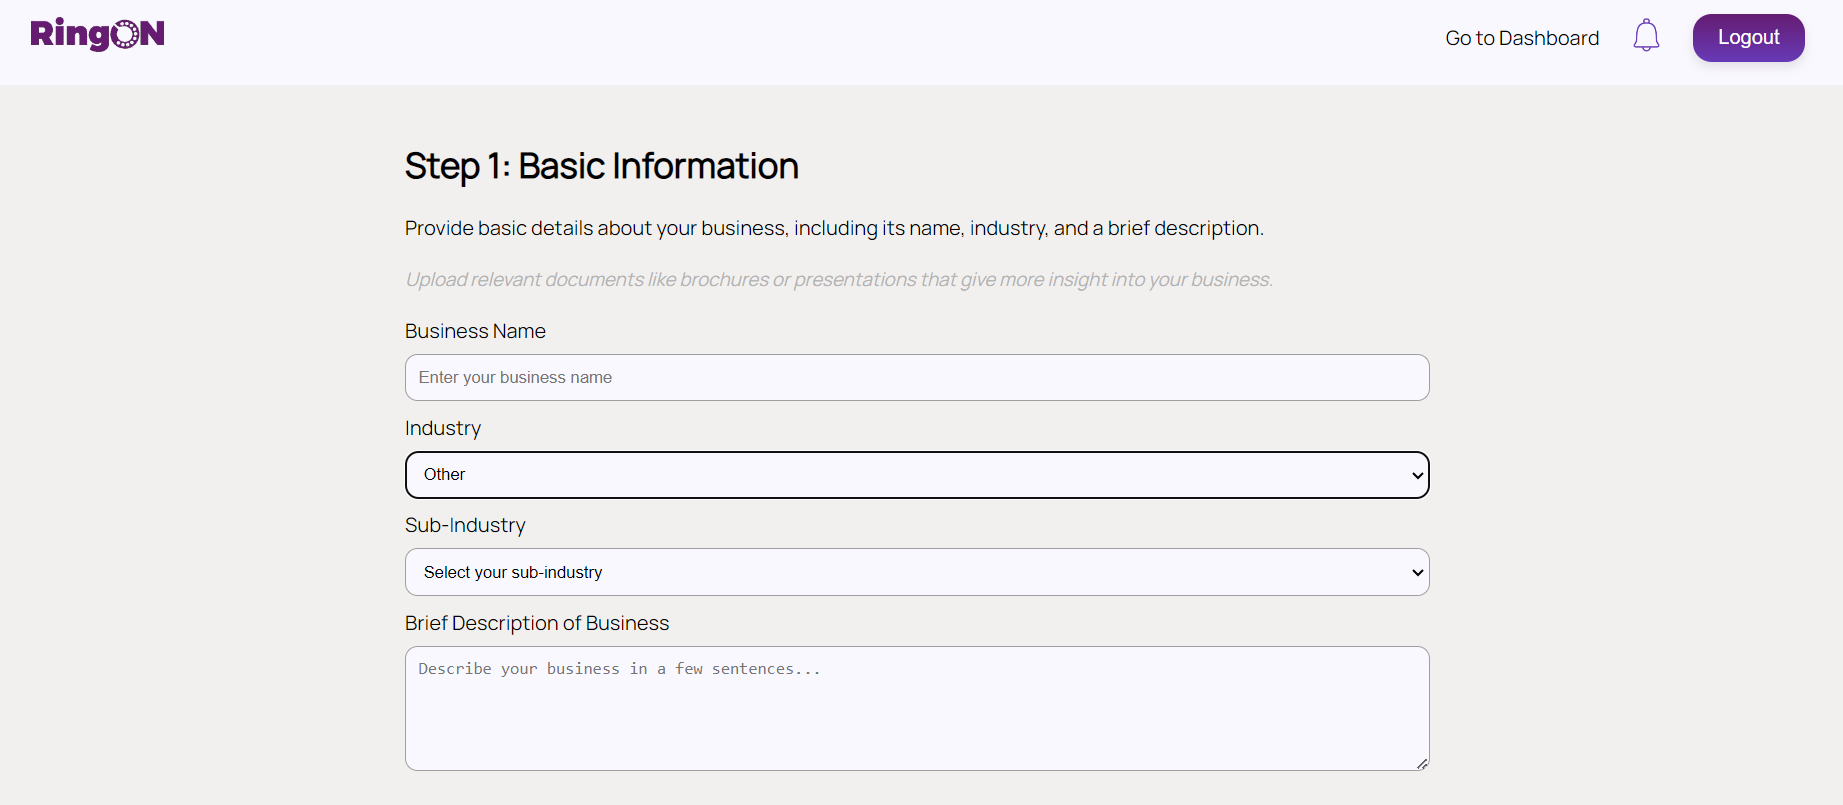Click the 'Provide basic details' intro paragraph

point(834,228)
